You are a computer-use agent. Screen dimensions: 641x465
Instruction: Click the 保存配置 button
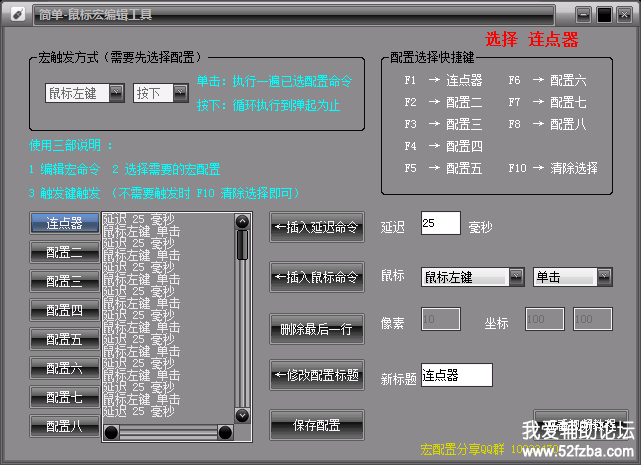point(317,425)
